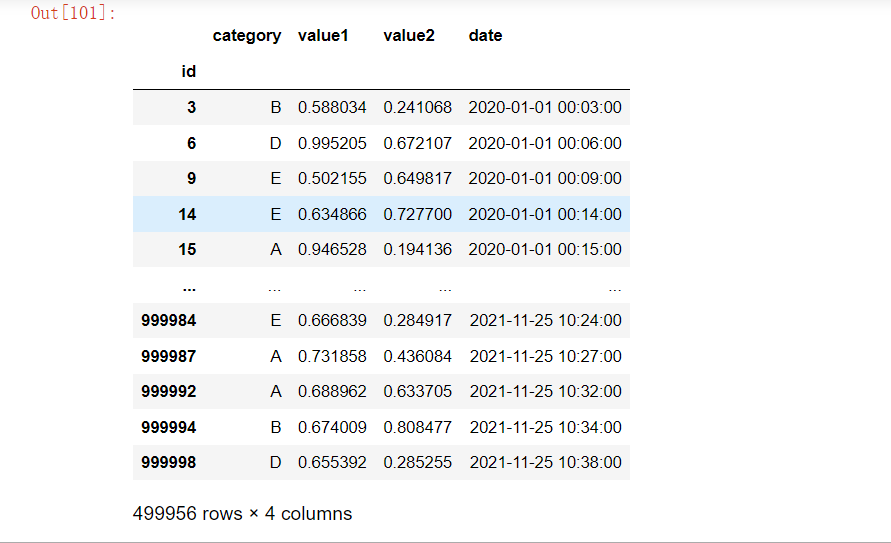
Task: Click value1 cell 0.655392
Action: click(x=332, y=462)
